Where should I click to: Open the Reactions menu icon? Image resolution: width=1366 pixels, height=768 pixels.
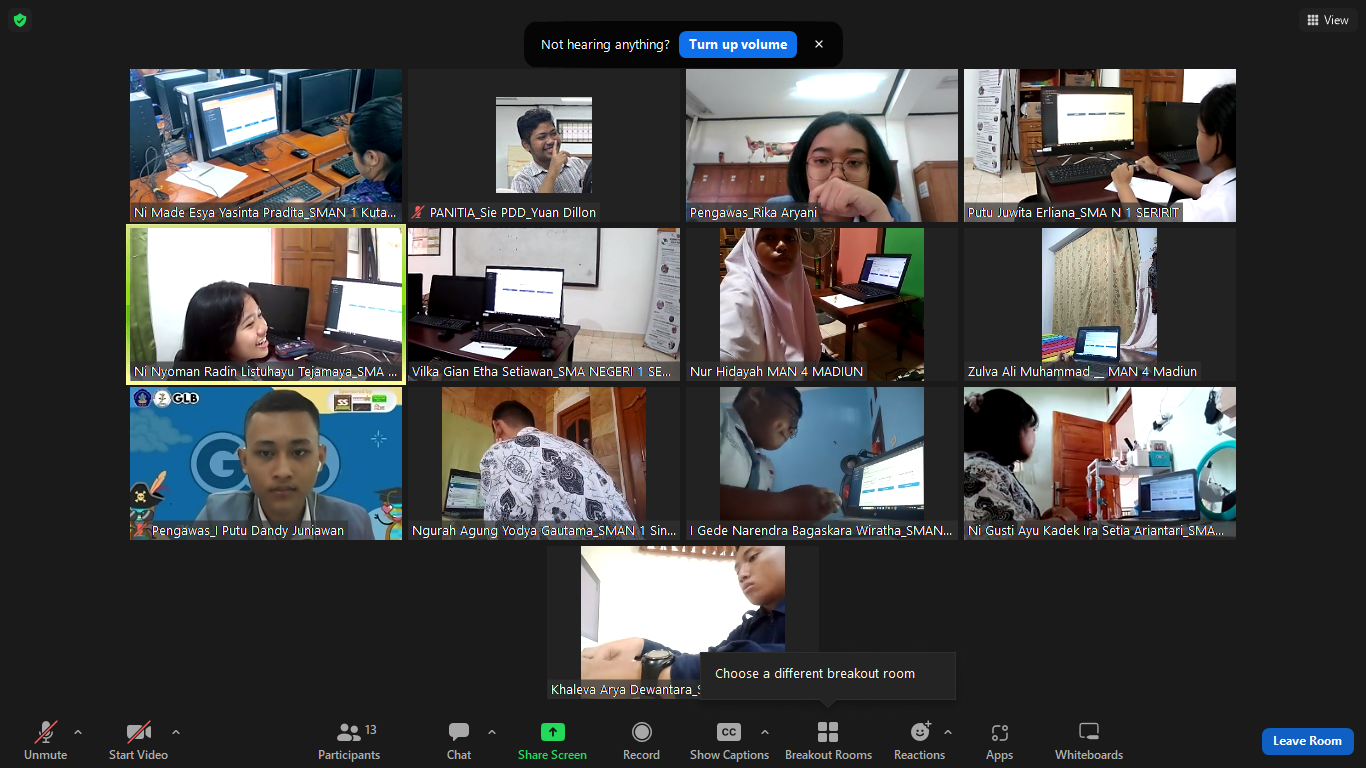click(919, 733)
